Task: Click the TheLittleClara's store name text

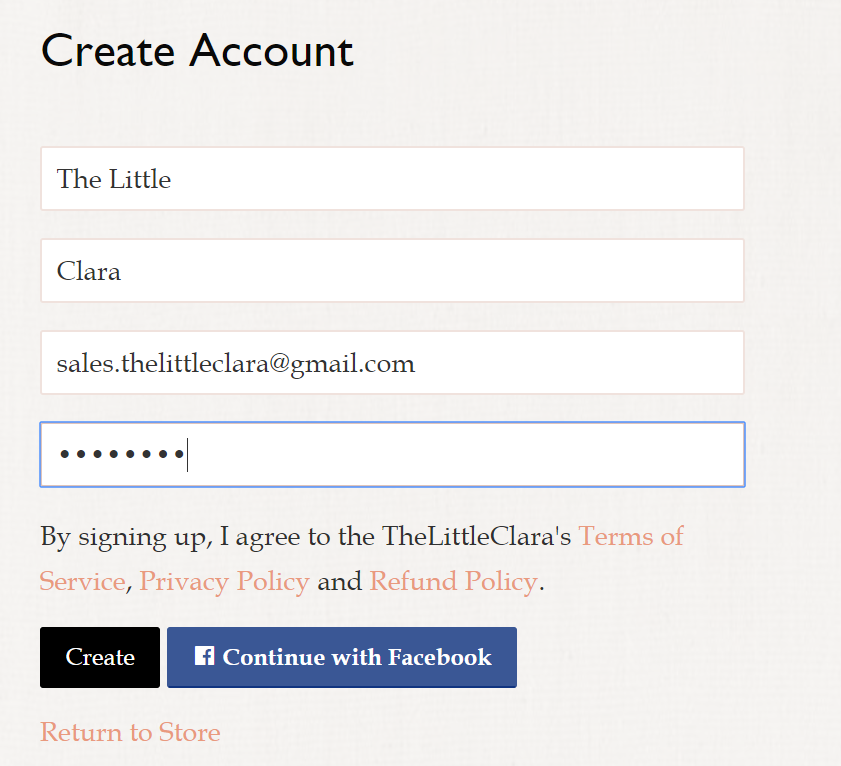Action: click(476, 536)
